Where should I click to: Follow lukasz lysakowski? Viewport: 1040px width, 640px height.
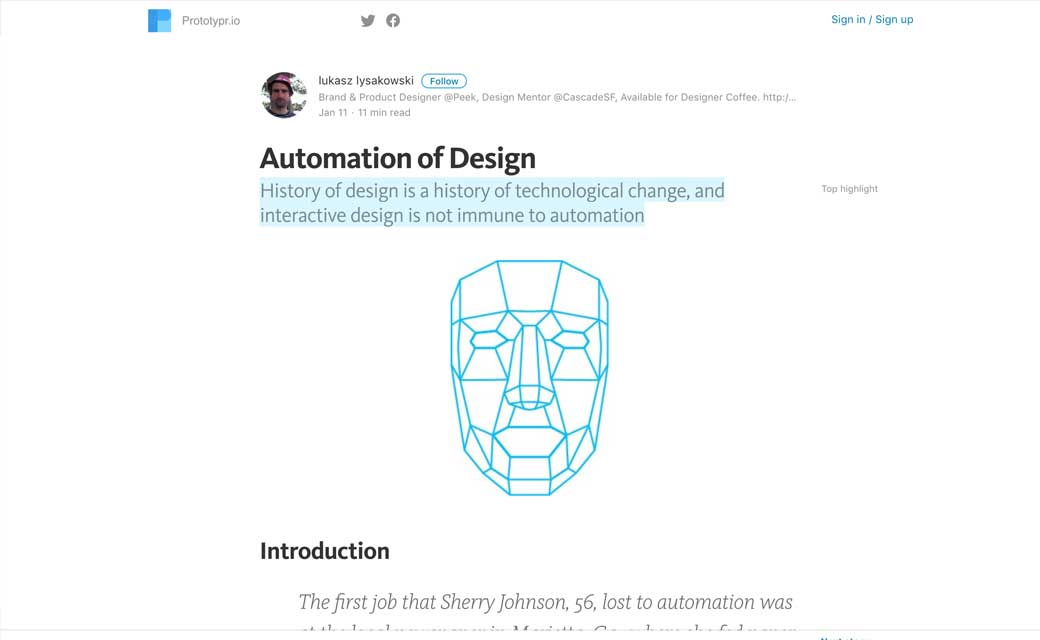point(444,81)
